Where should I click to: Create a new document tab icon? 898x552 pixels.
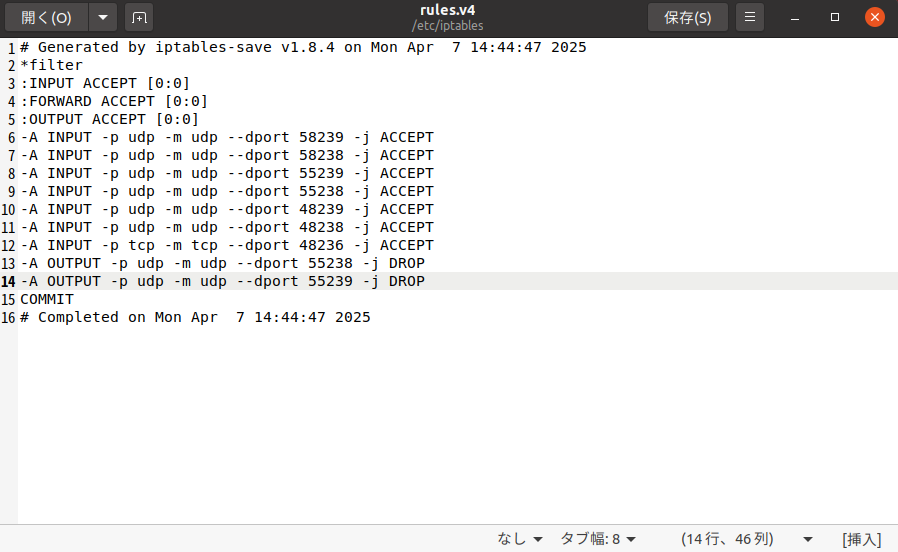[x=139, y=17]
